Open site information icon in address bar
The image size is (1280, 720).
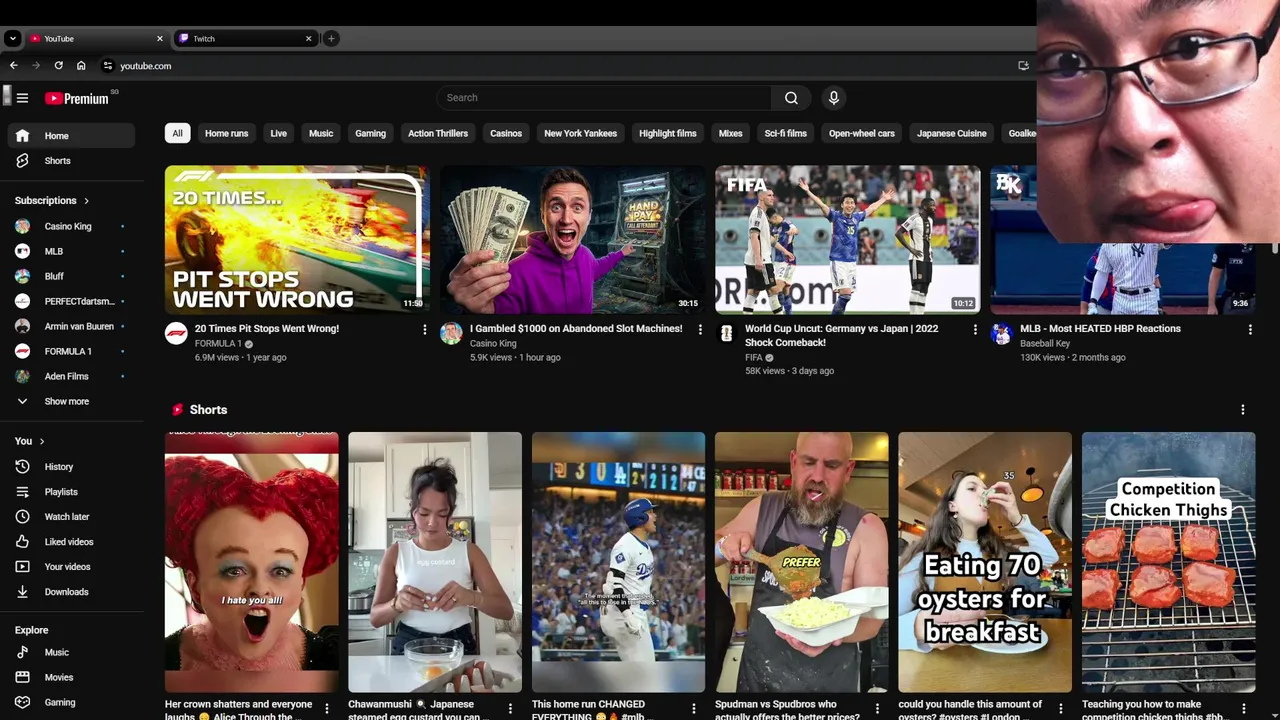pyautogui.click(x=108, y=66)
